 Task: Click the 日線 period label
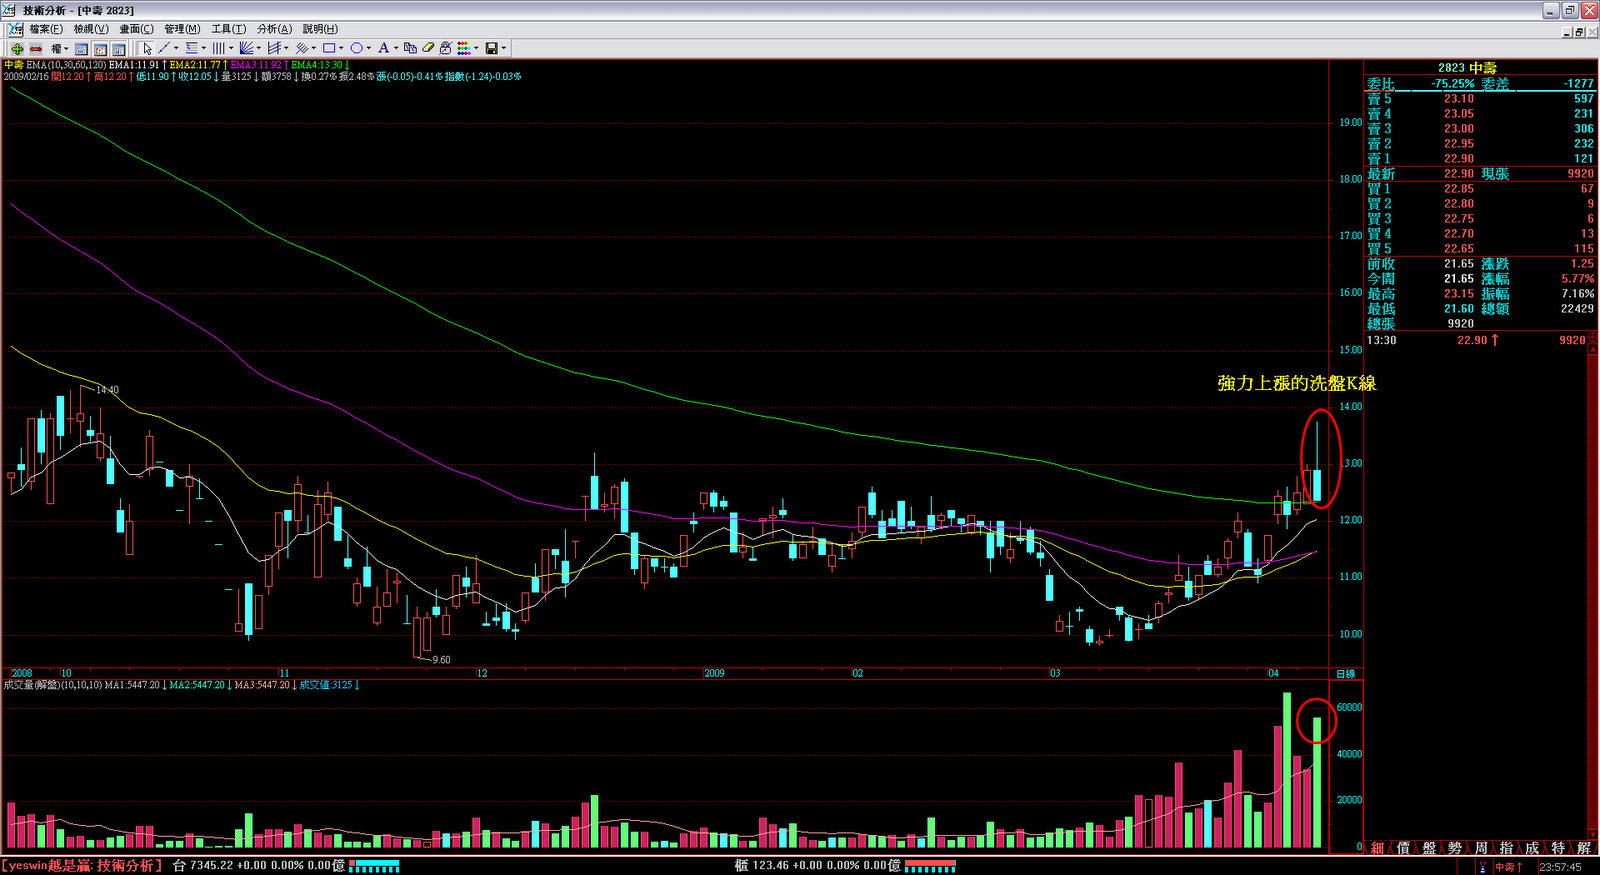tap(1346, 674)
